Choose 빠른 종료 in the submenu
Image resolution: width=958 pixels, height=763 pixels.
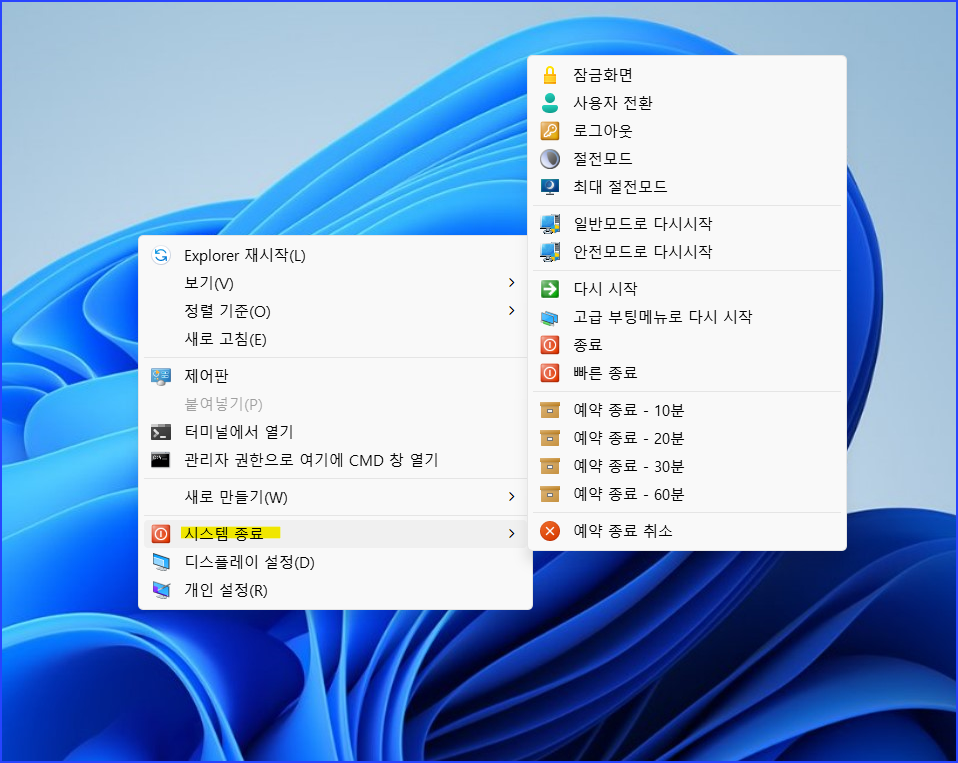(687, 373)
